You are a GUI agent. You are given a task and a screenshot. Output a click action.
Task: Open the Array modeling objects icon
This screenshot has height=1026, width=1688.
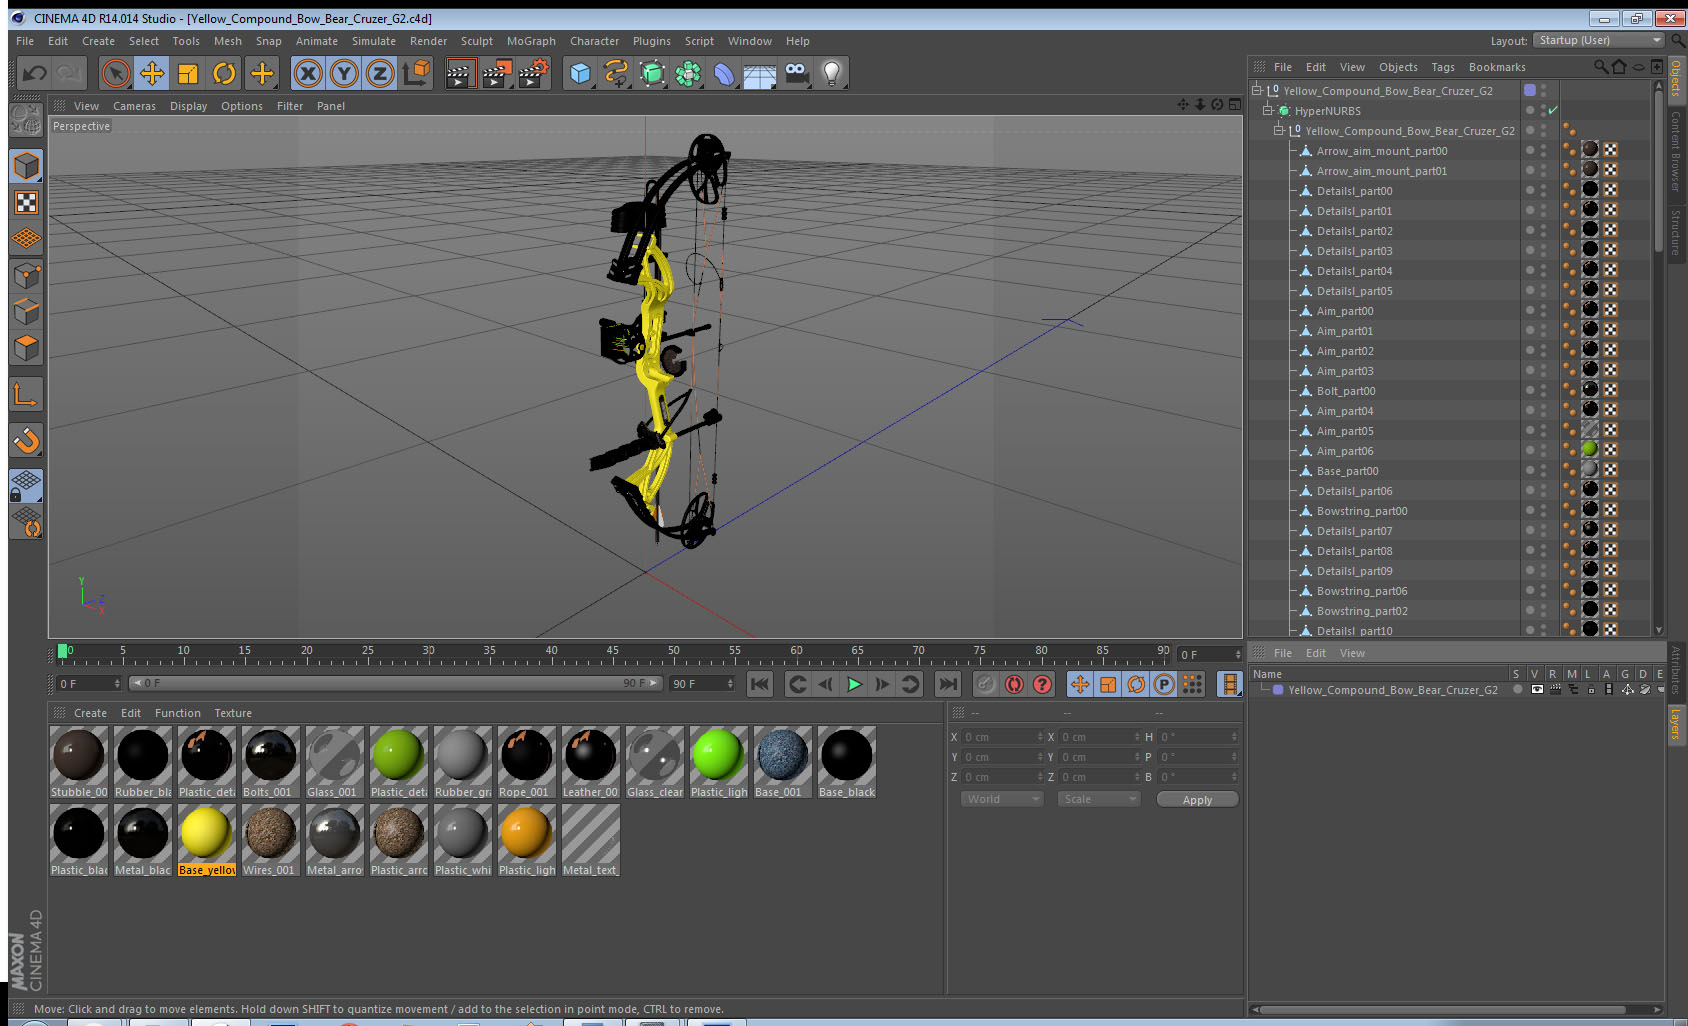tap(688, 73)
